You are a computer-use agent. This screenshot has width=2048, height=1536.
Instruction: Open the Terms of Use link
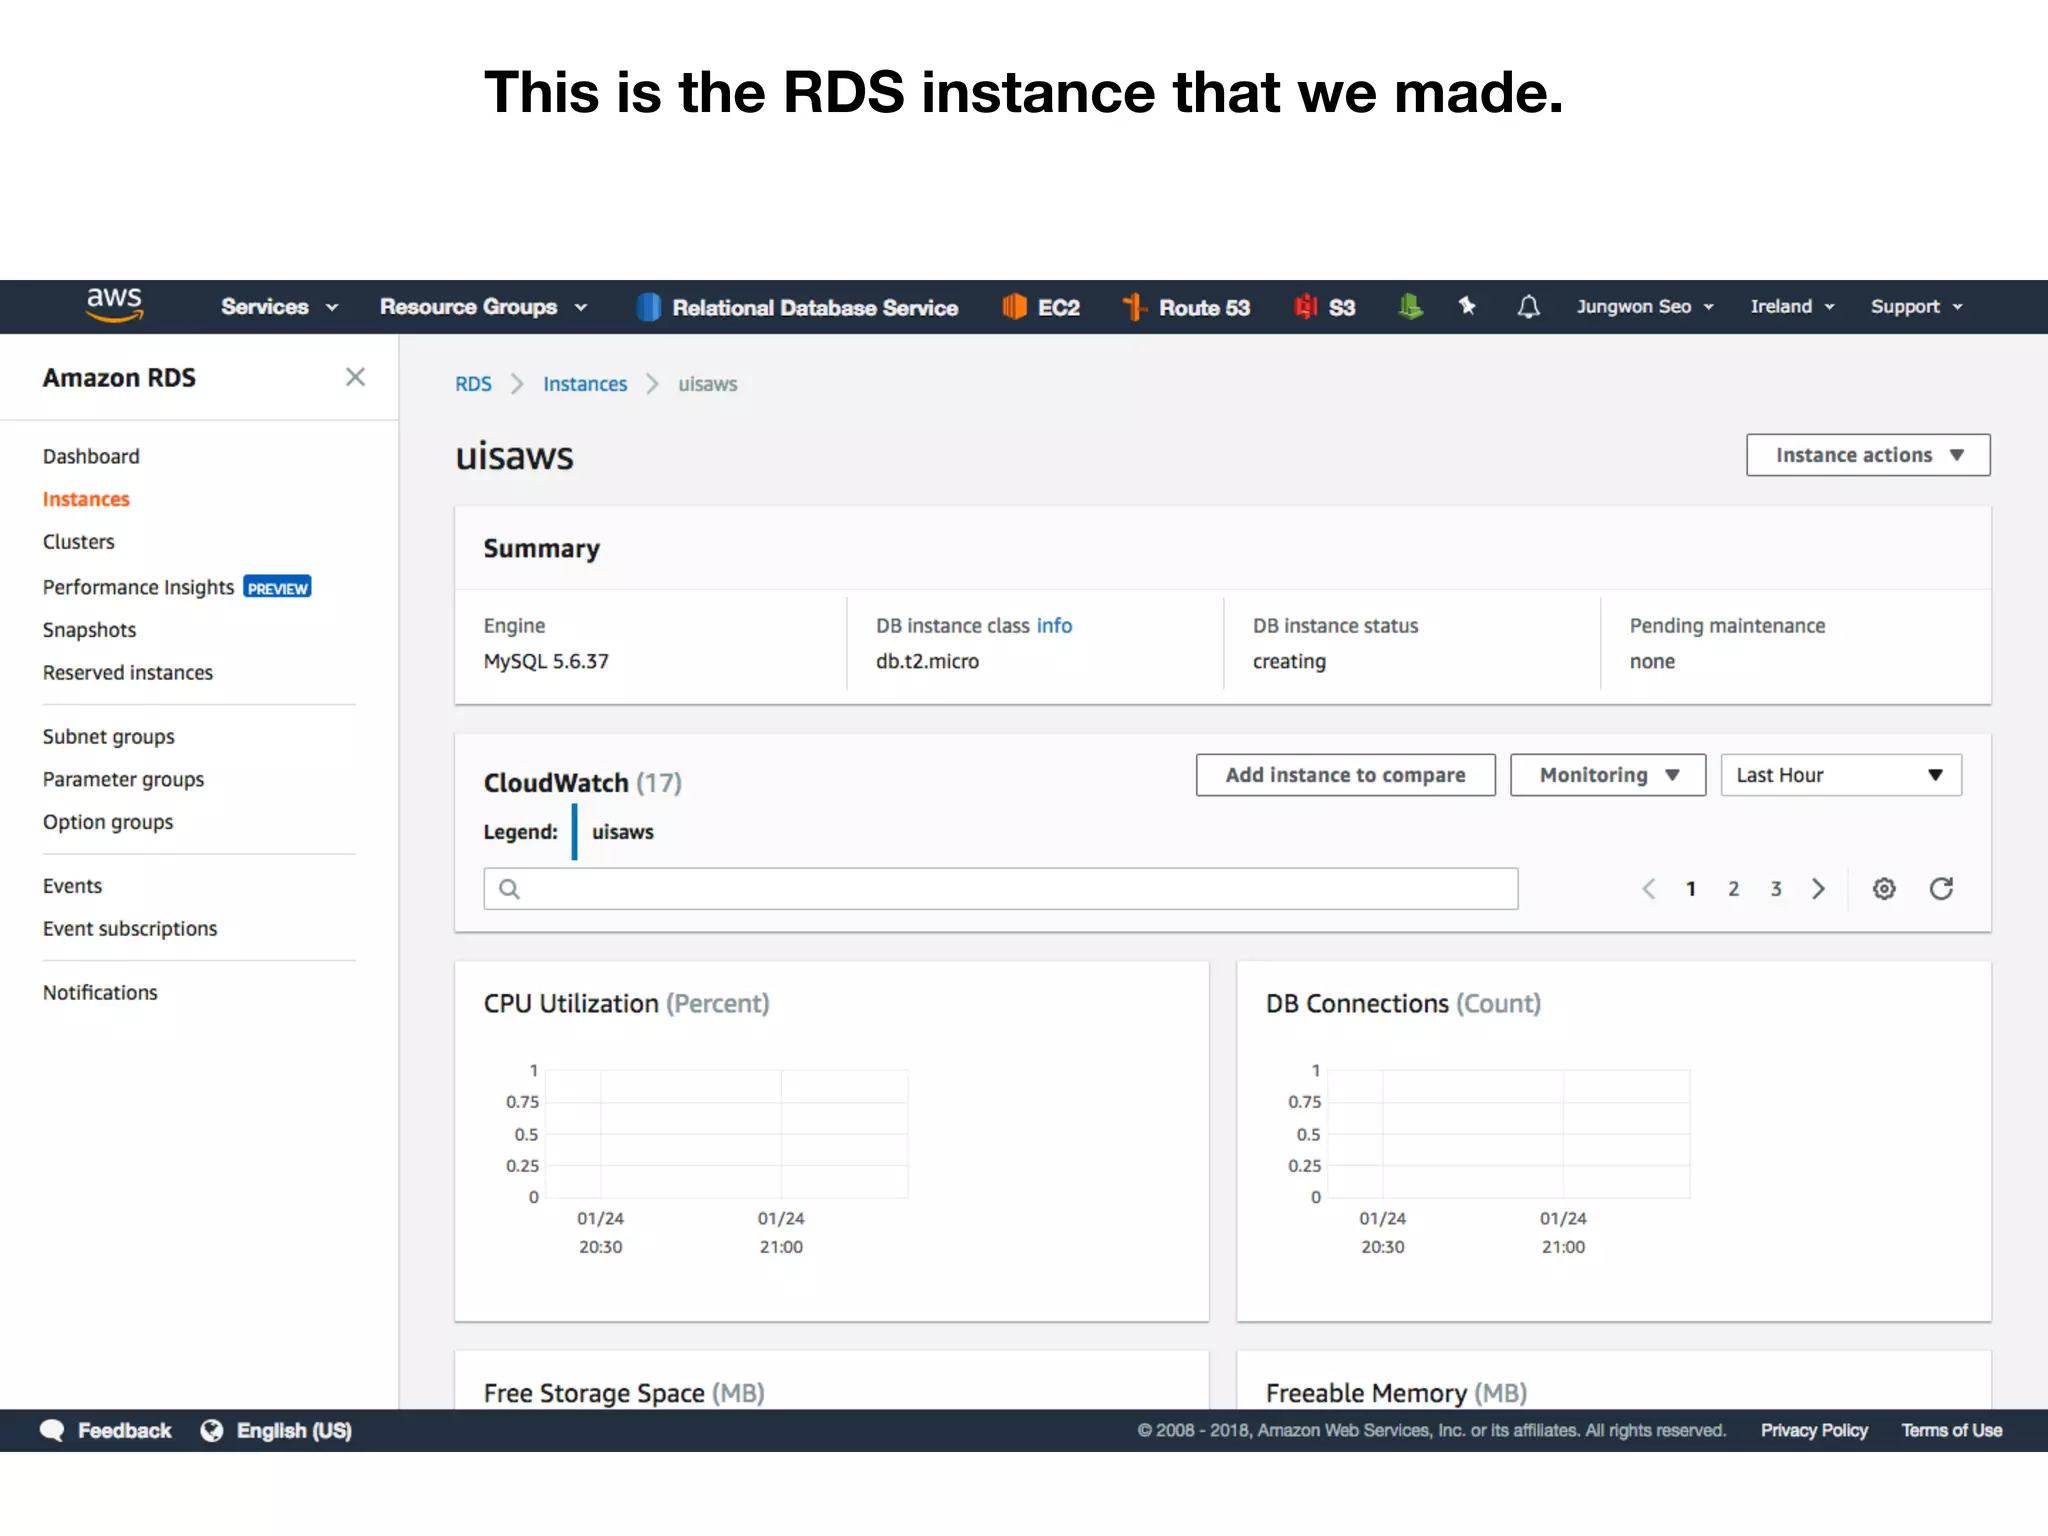[x=1952, y=1430]
